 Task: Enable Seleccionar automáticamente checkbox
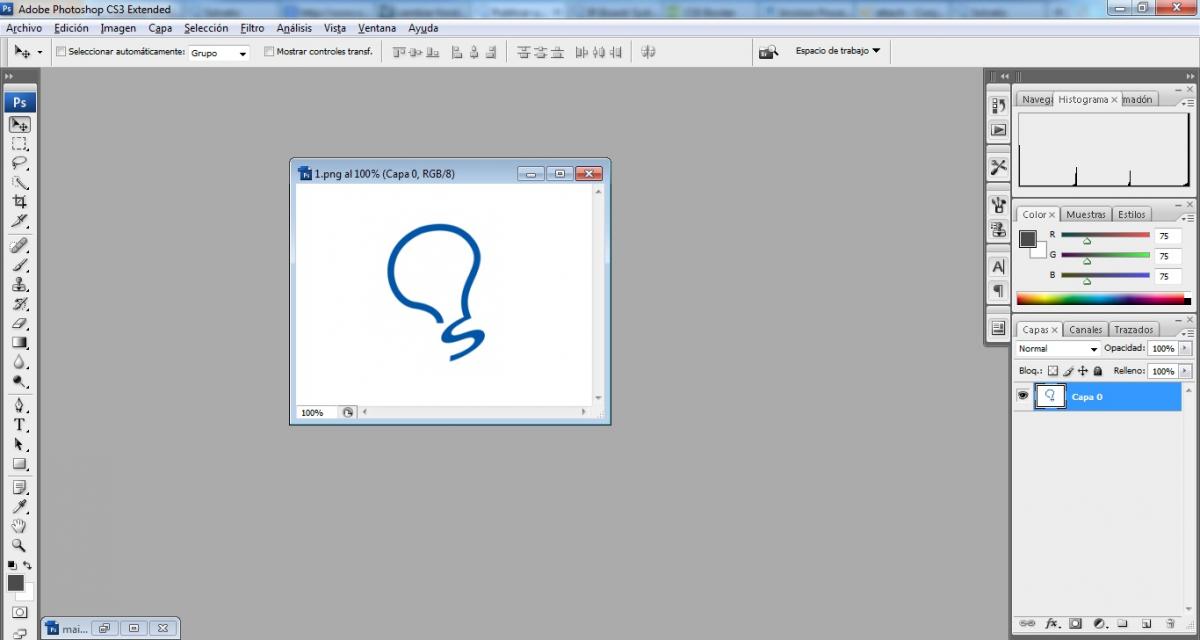pos(61,51)
